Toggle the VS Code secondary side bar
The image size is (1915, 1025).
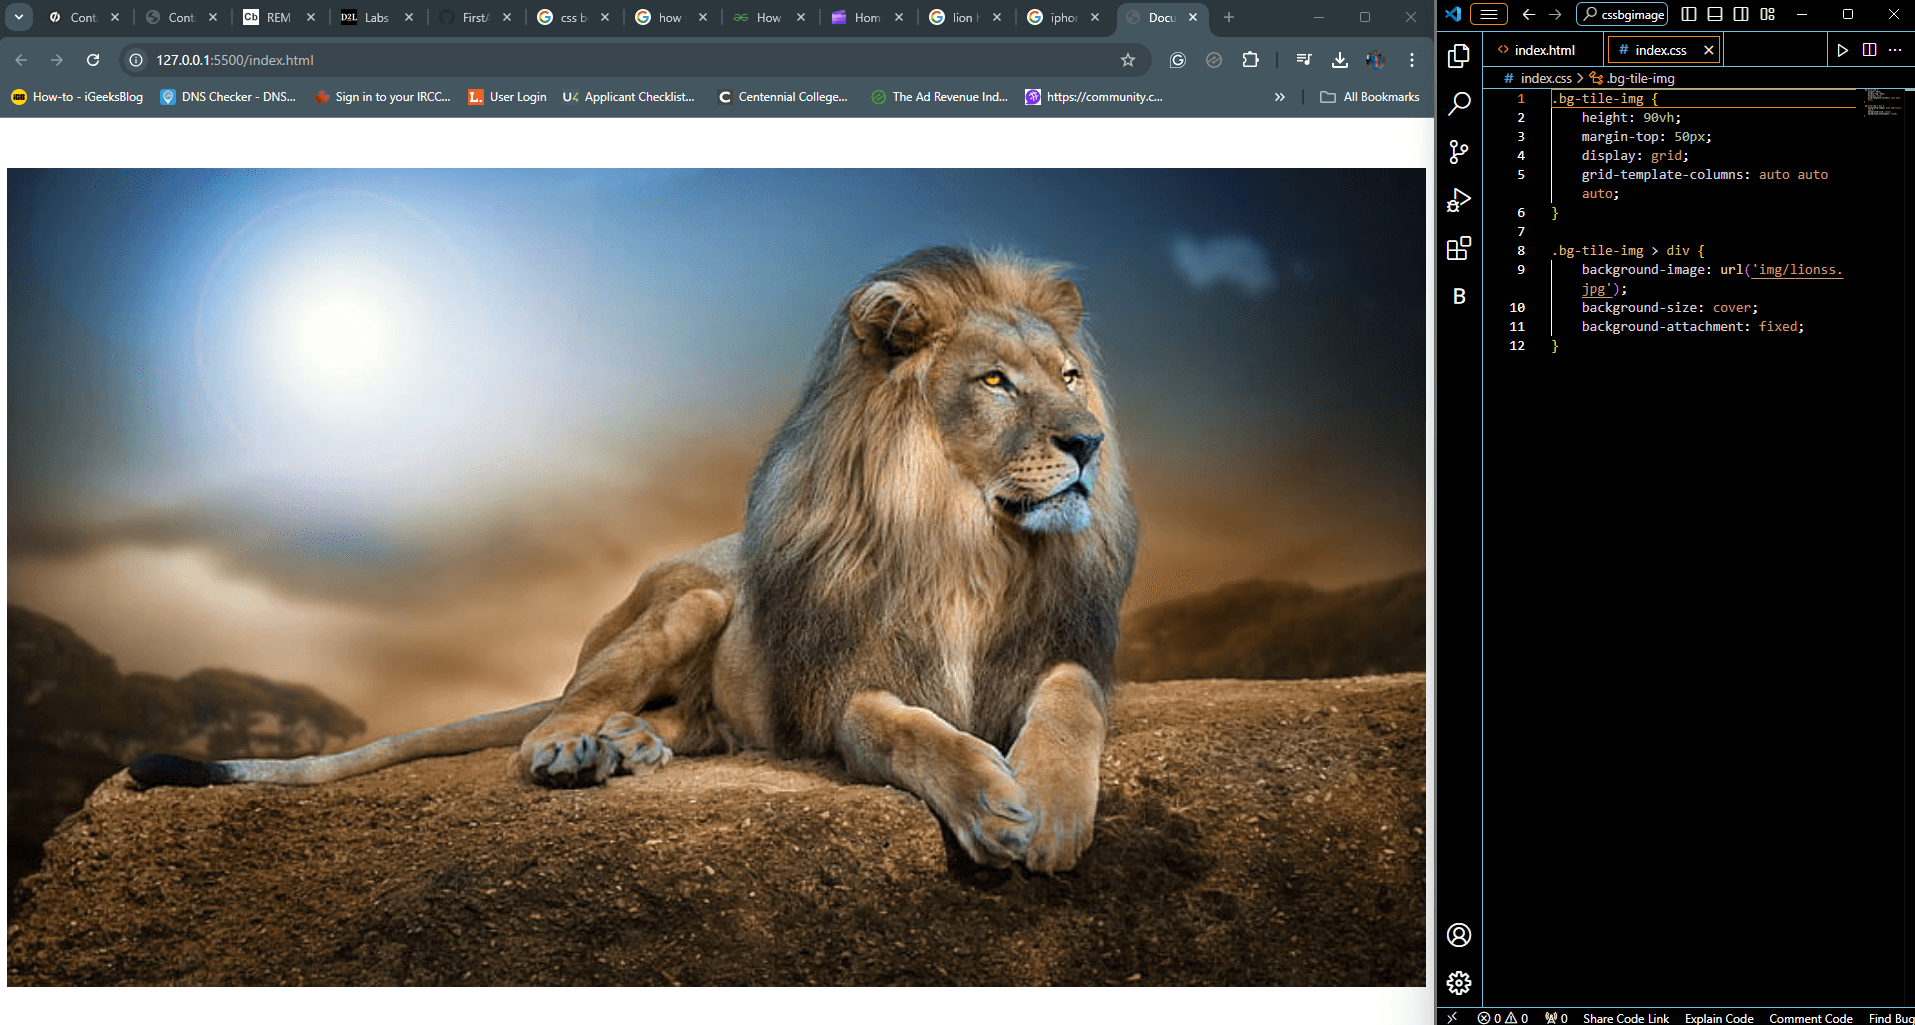[x=1741, y=14]
